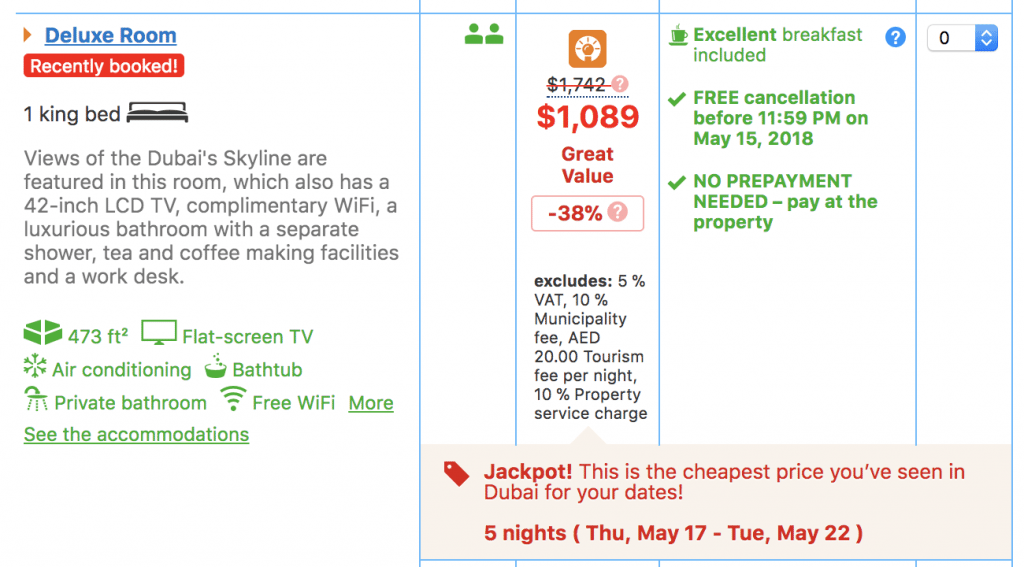Click the Free WiFi signal icon
Image resolution: width=1024 pixels, height=567 pixels.
pyautogui.click(x=233, y=398)
